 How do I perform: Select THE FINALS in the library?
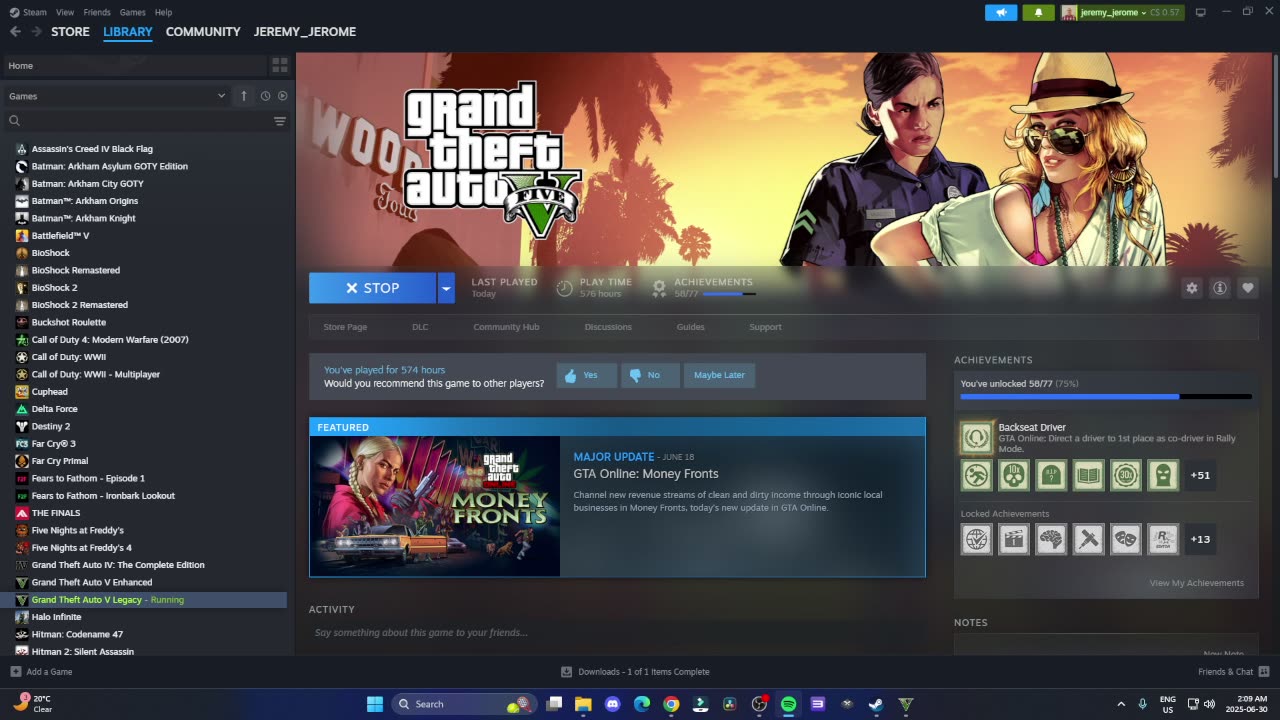click(x=56, y=513)
